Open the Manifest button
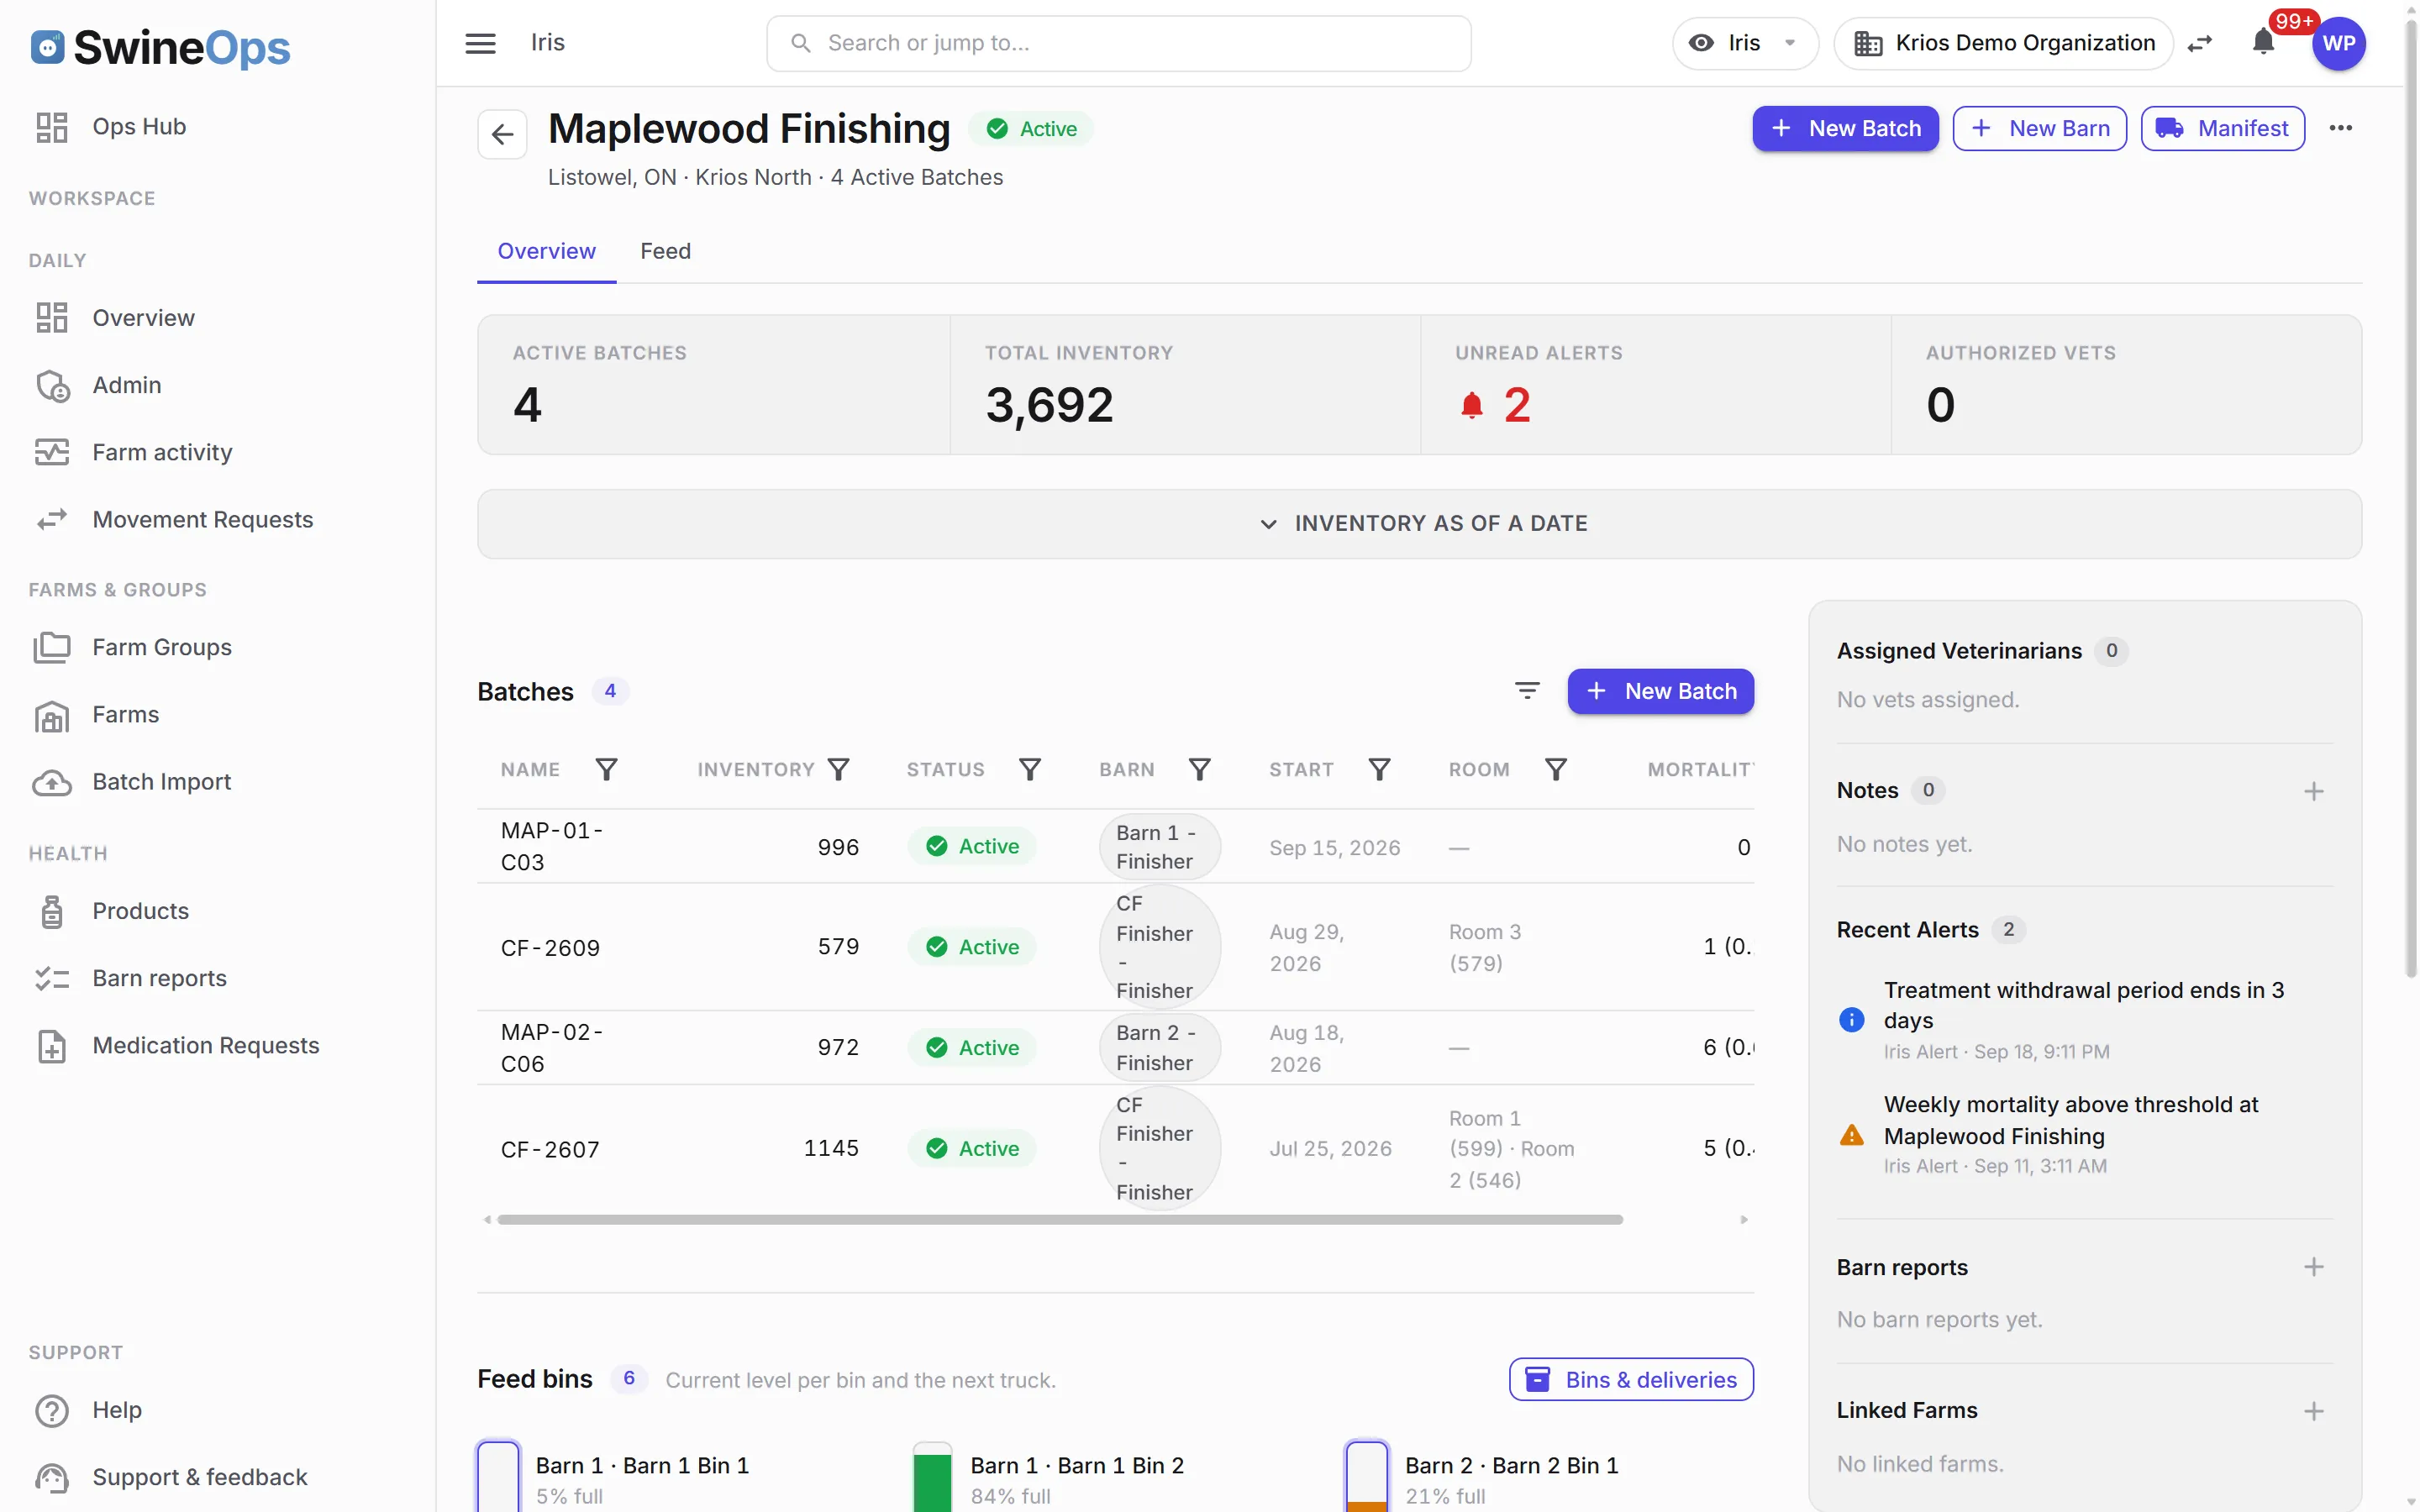The height and width of the screenshot is (1512, 2420). 2222,128
